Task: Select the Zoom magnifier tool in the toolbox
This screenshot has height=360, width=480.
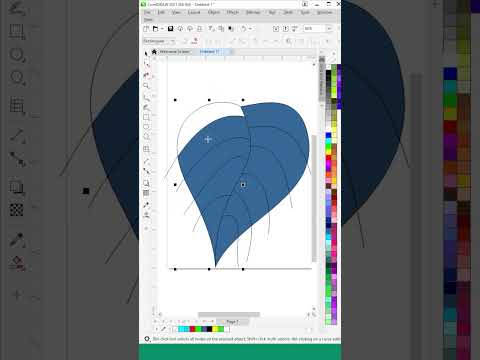Action: 146,86
